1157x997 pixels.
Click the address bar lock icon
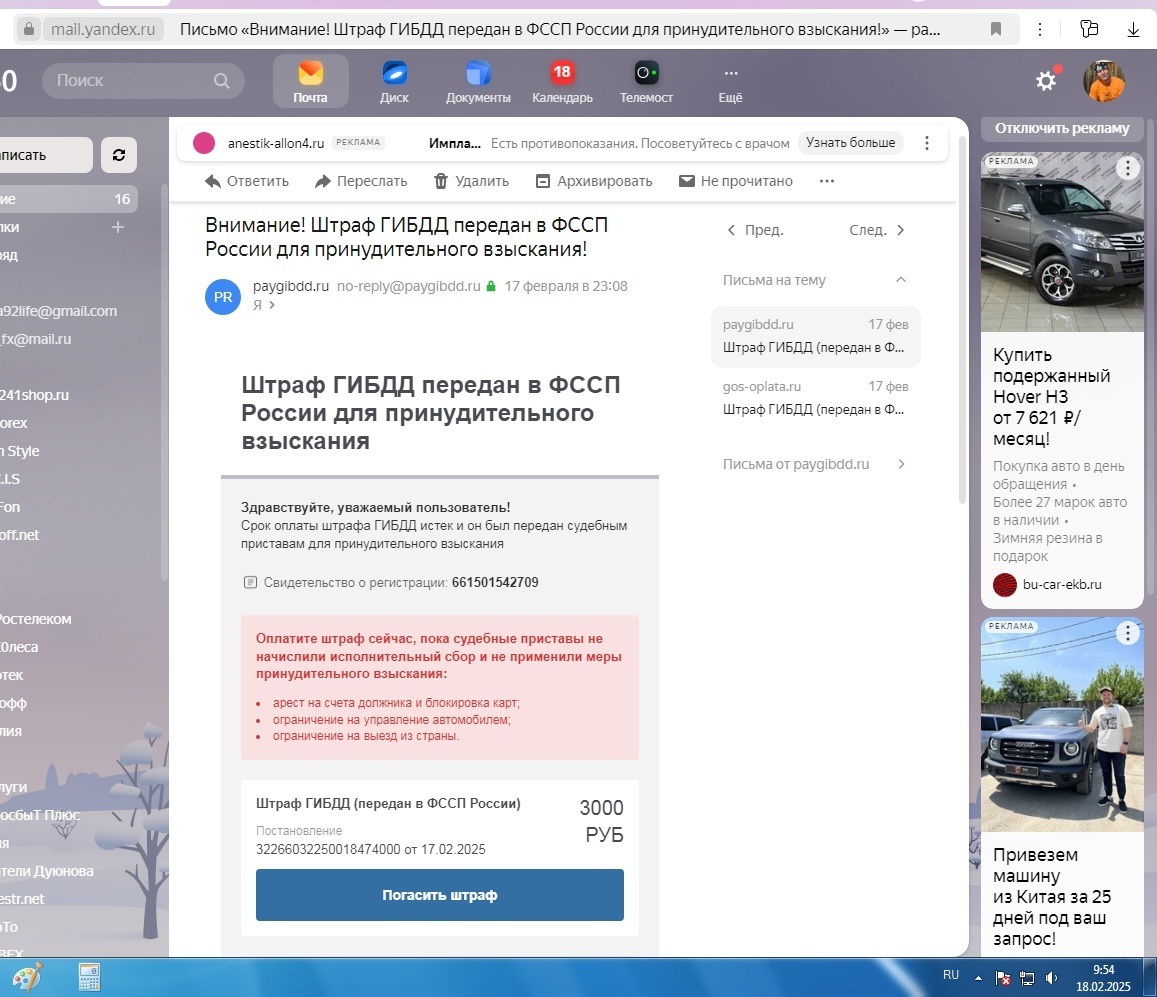[x=28, y=29]
